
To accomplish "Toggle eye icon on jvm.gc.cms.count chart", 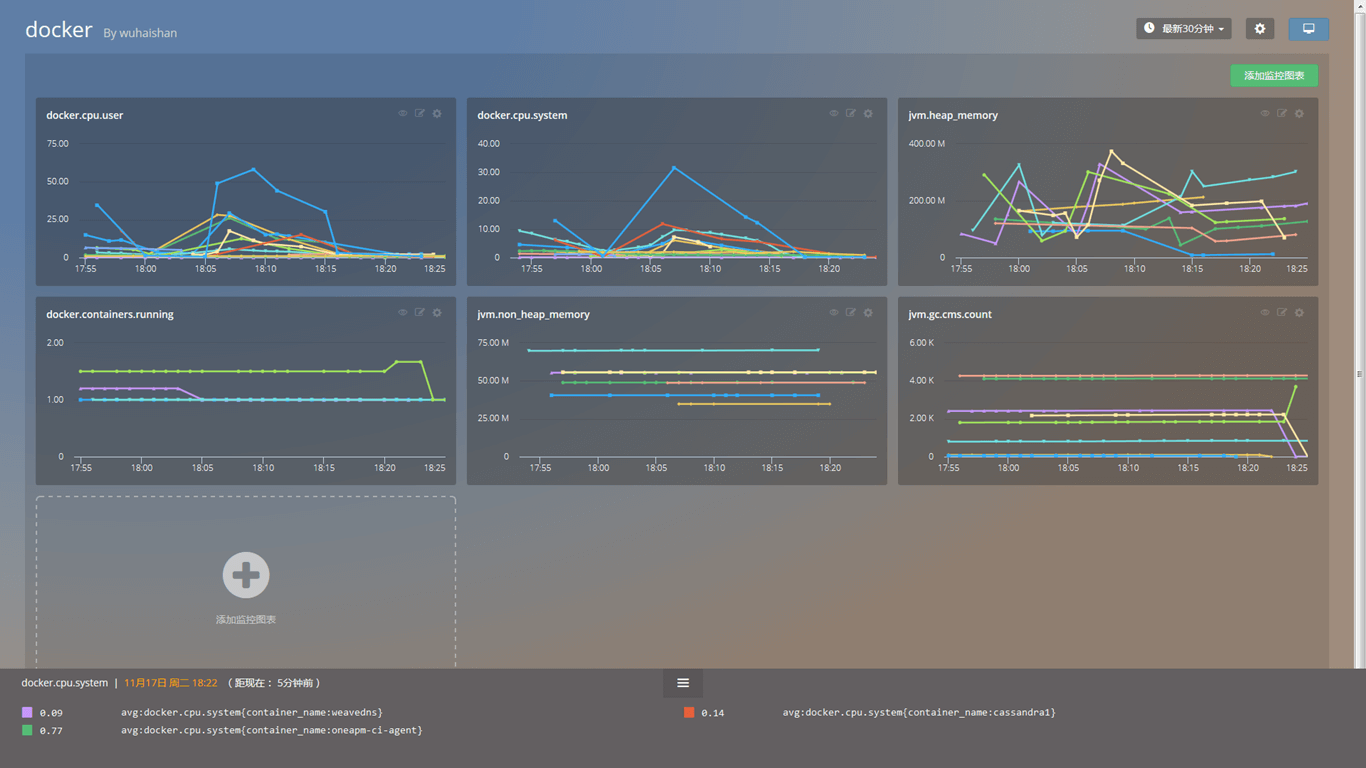I will [1265, 313].
